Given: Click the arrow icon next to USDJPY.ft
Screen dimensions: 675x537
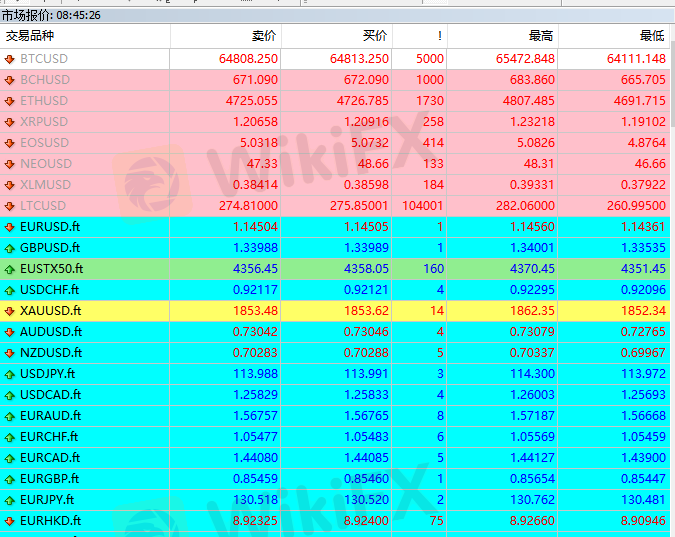Looking at the screenshot, I should pyautogui.click(x=10, y=374).
